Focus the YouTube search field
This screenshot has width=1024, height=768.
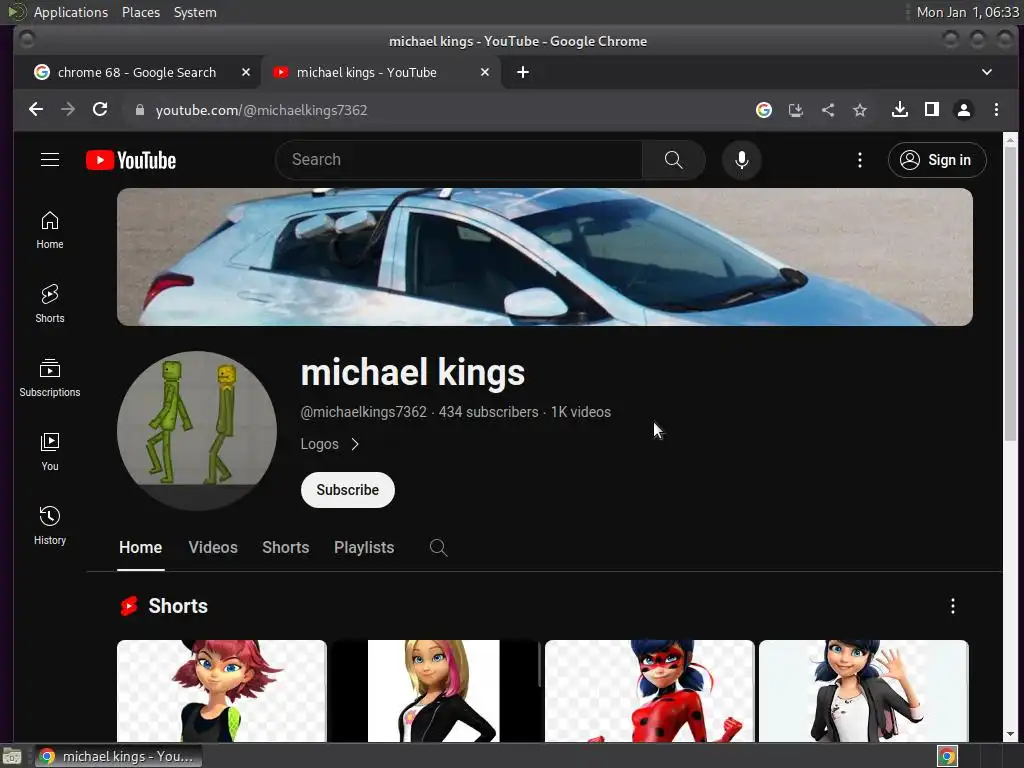[x=459, y=160]
